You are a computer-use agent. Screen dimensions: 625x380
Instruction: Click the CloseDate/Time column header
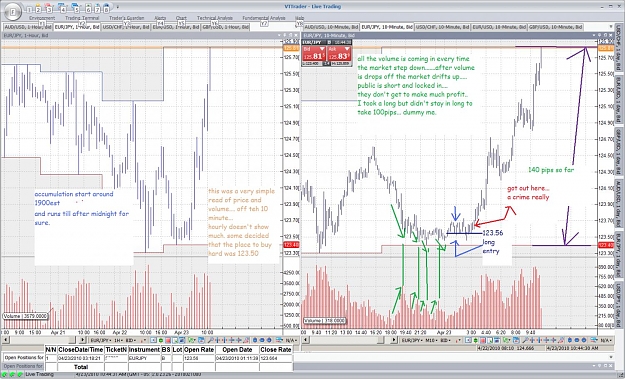(x=81, y=349)
